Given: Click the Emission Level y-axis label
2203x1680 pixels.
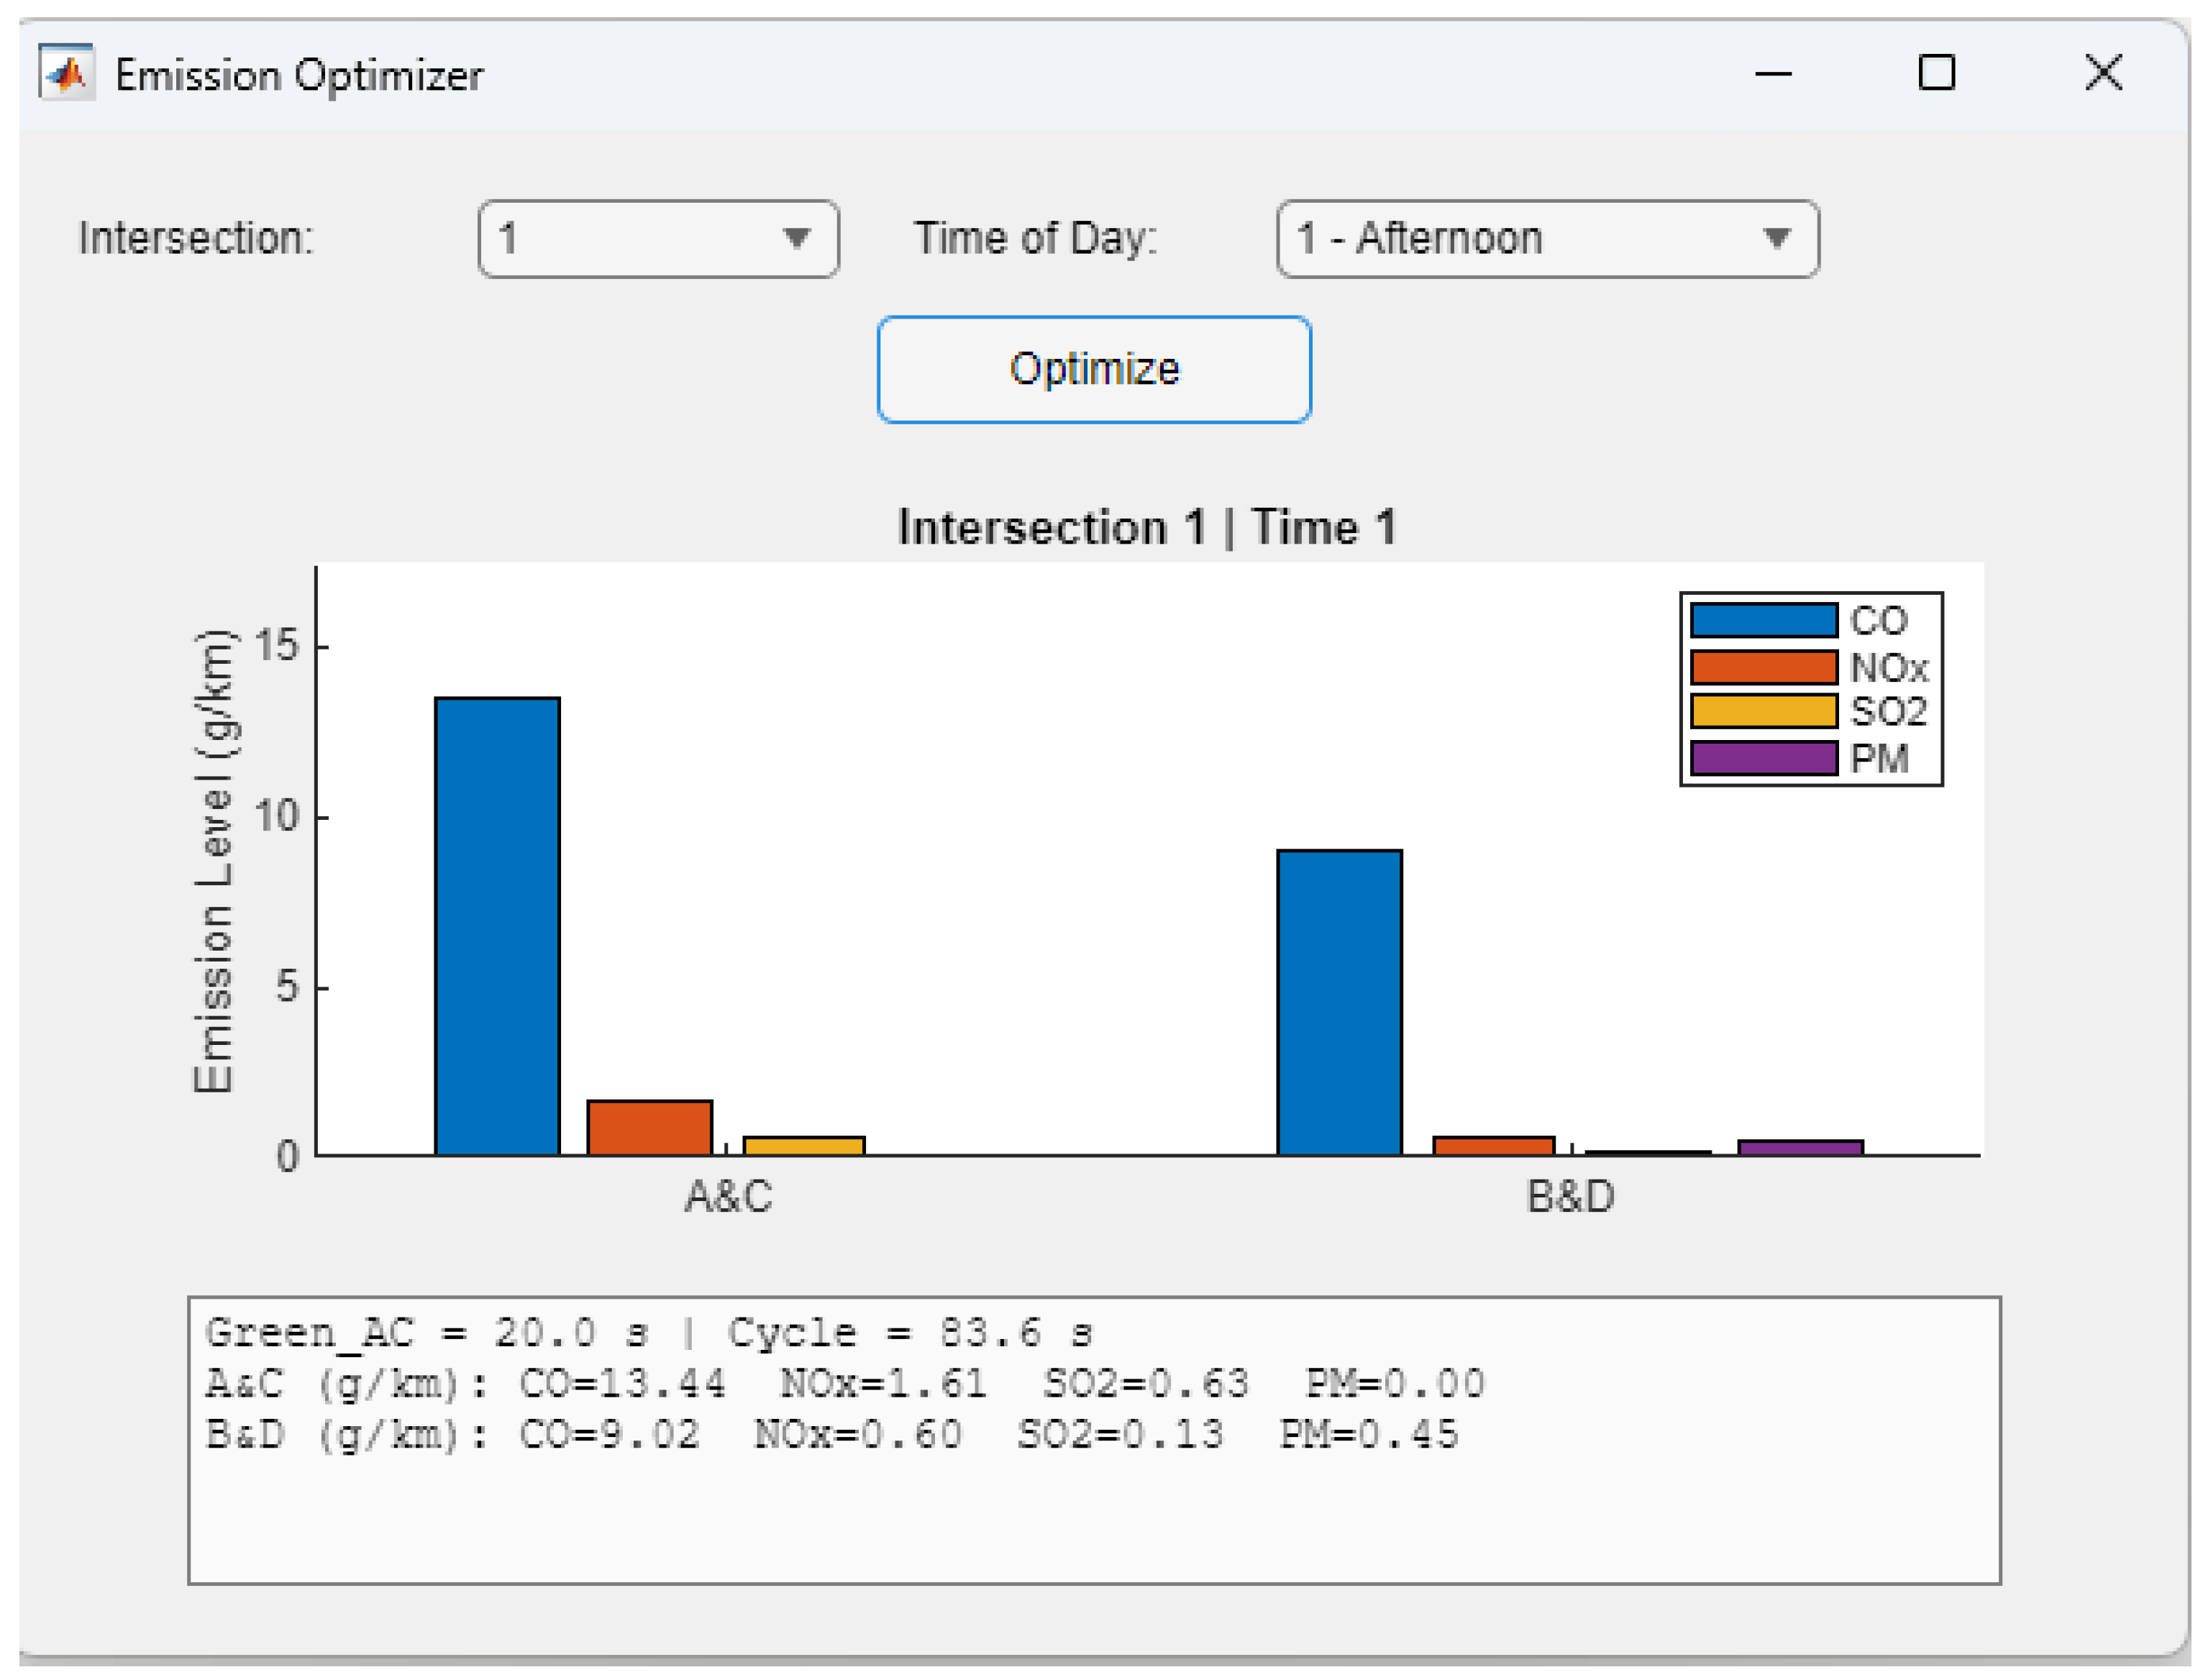Looking at the screenshot, I should click(213, 862).
